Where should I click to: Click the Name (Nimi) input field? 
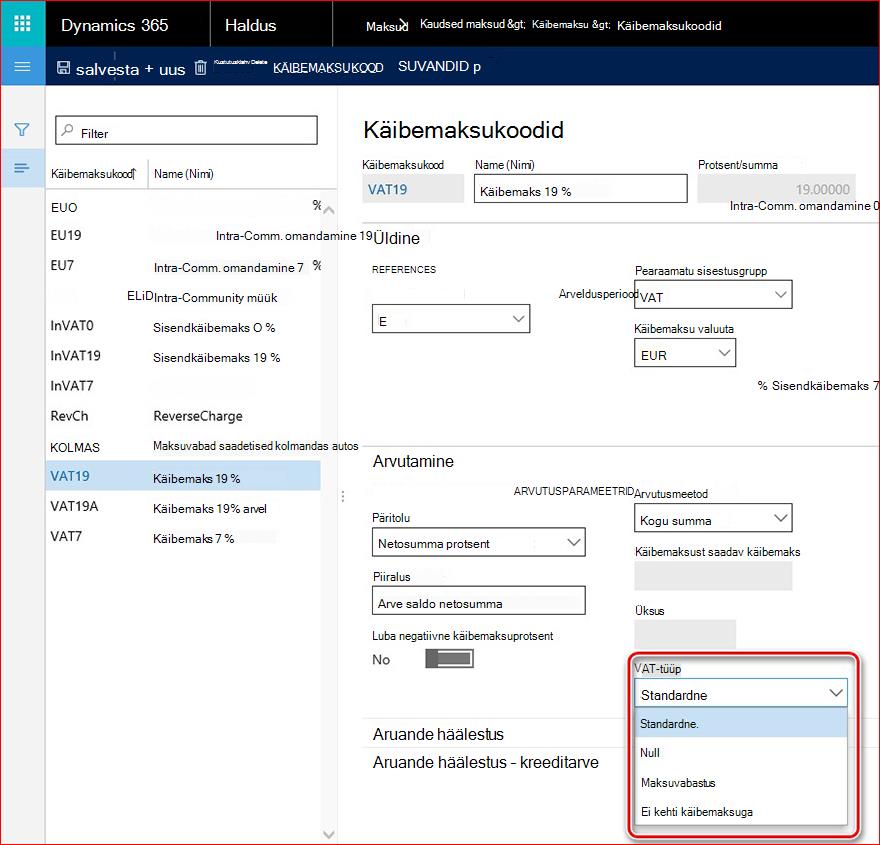click(580, 189)
